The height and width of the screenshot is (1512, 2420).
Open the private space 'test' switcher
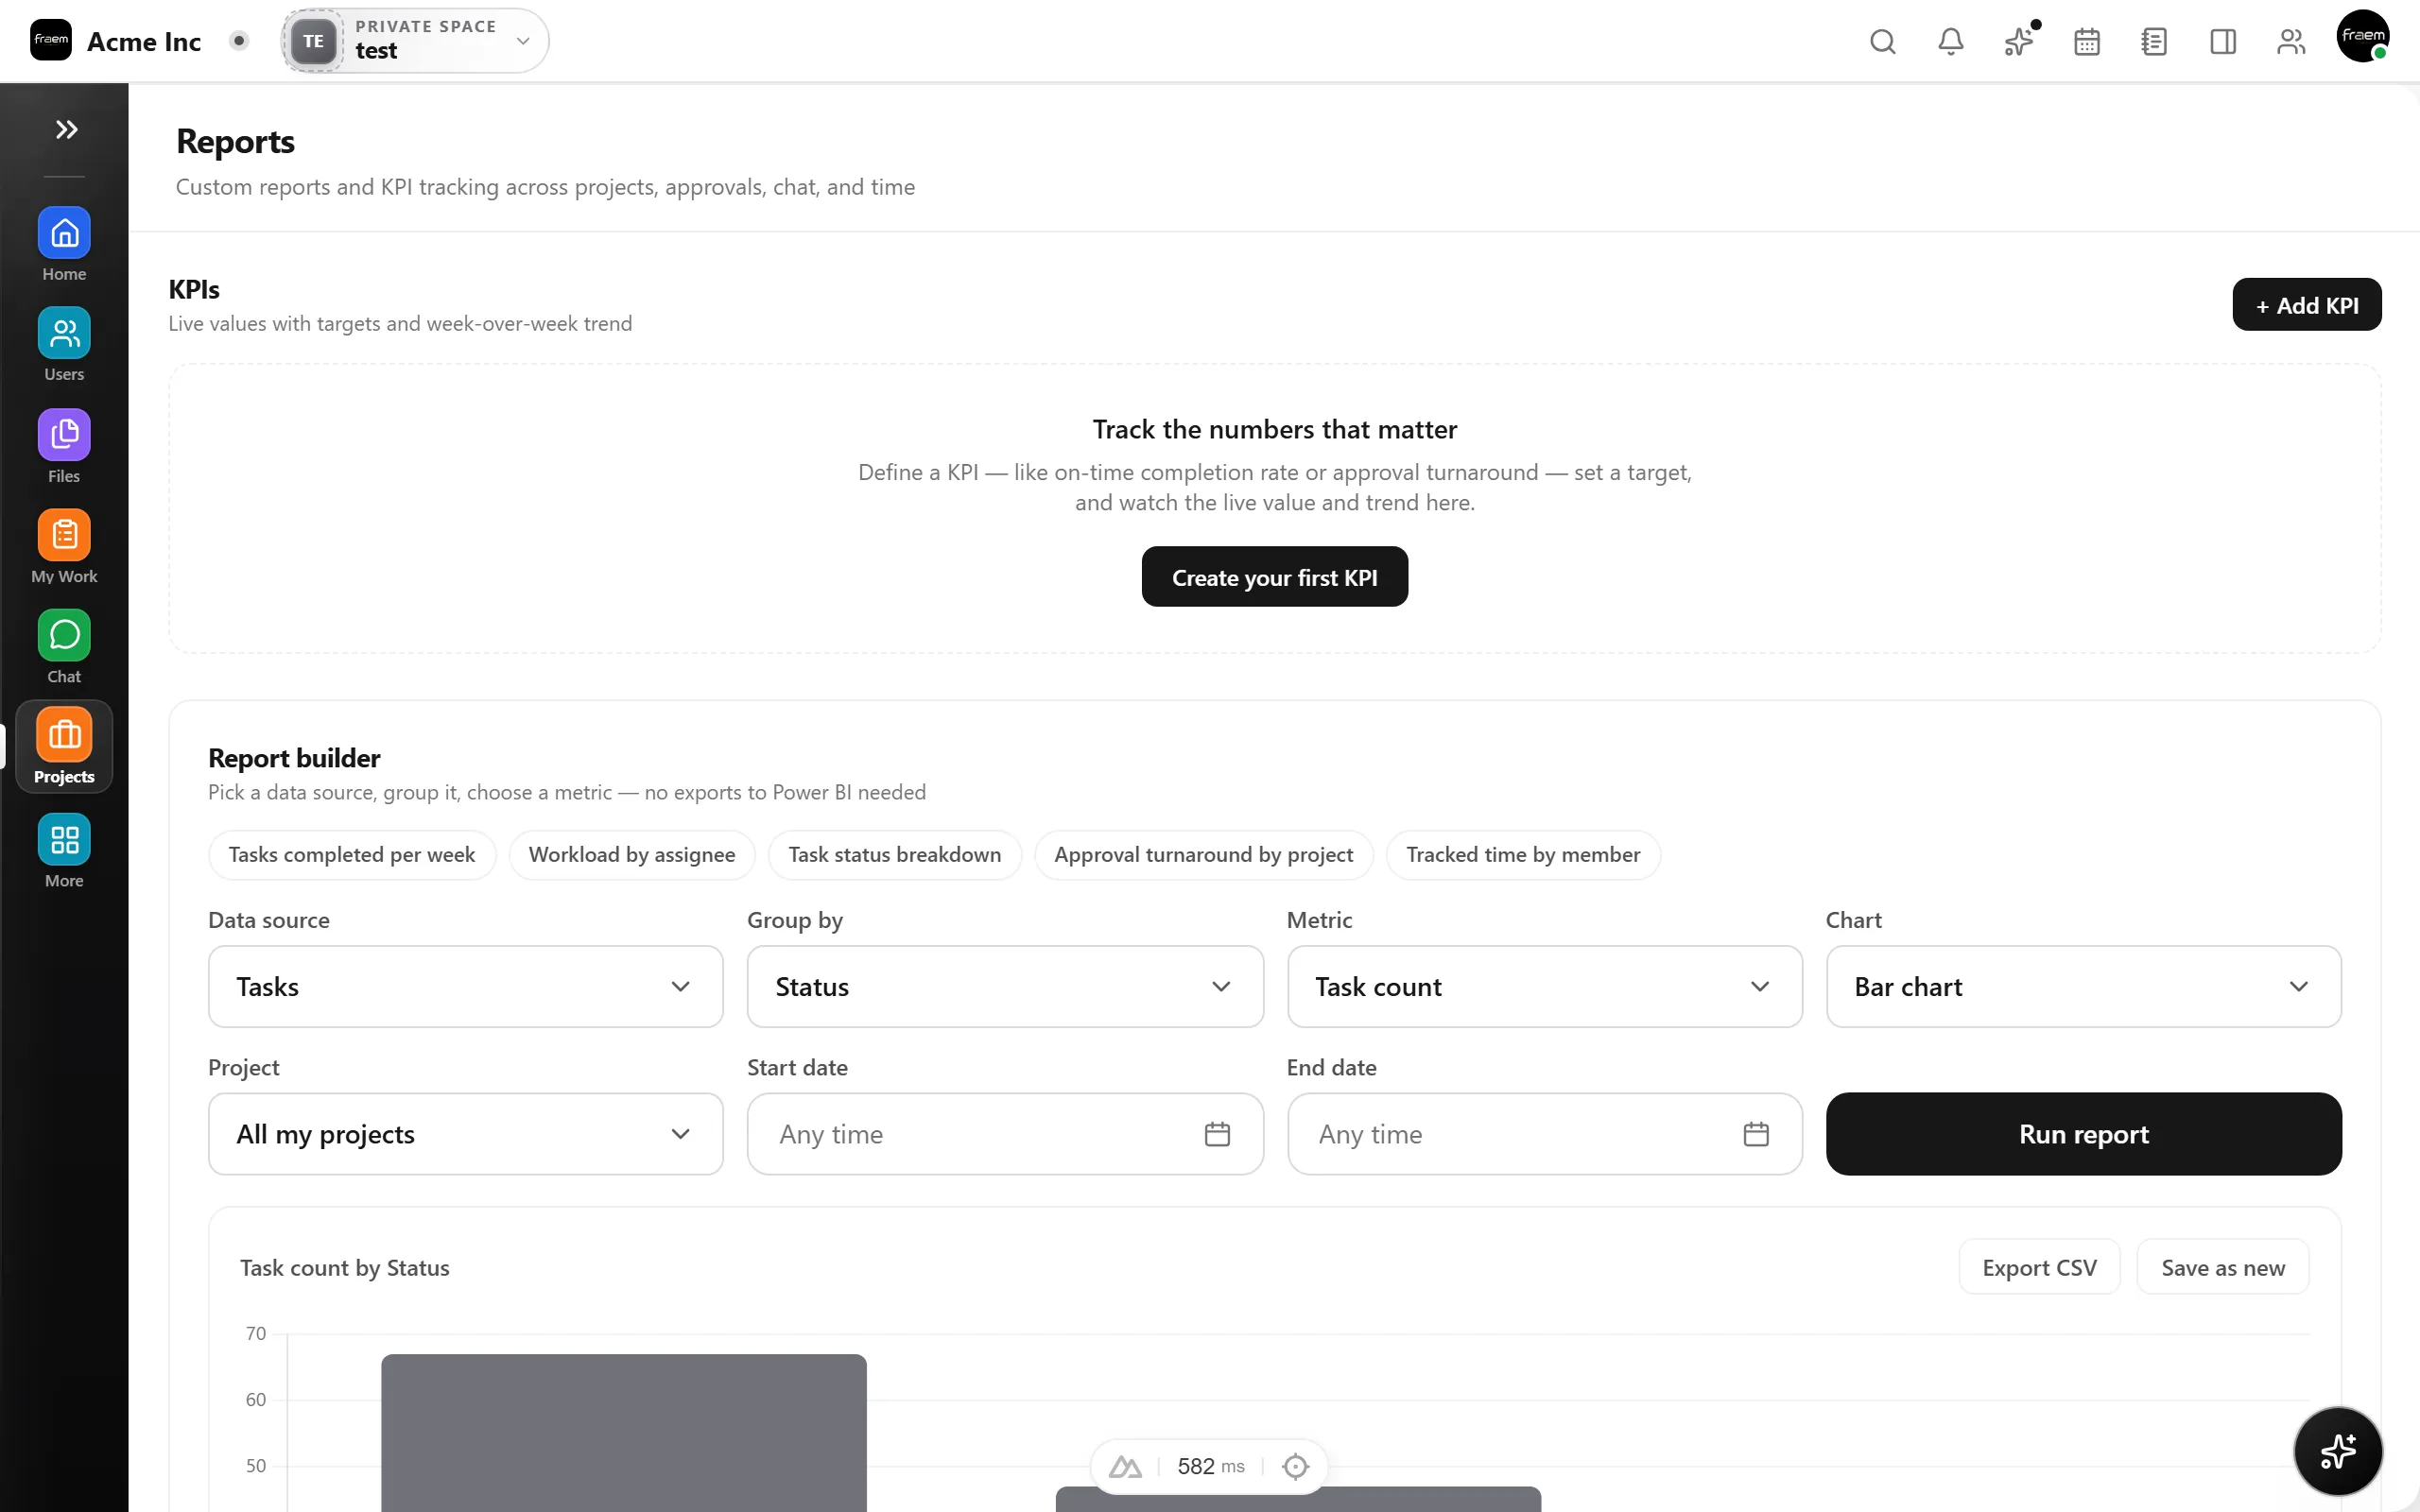tap(415, 41)
